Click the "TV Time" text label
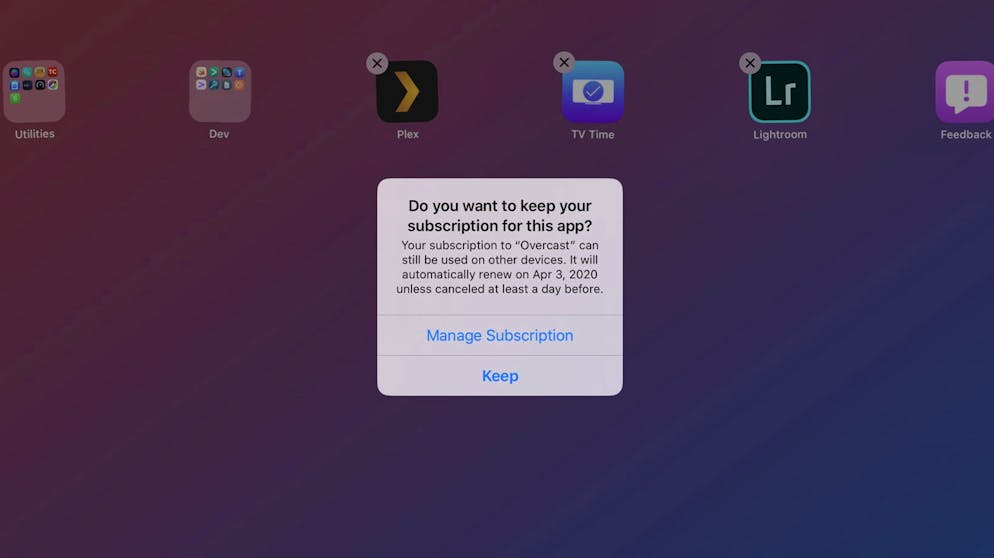Image resolution: width=994 pixels, height=558 pixels. (x=593, y=134)
